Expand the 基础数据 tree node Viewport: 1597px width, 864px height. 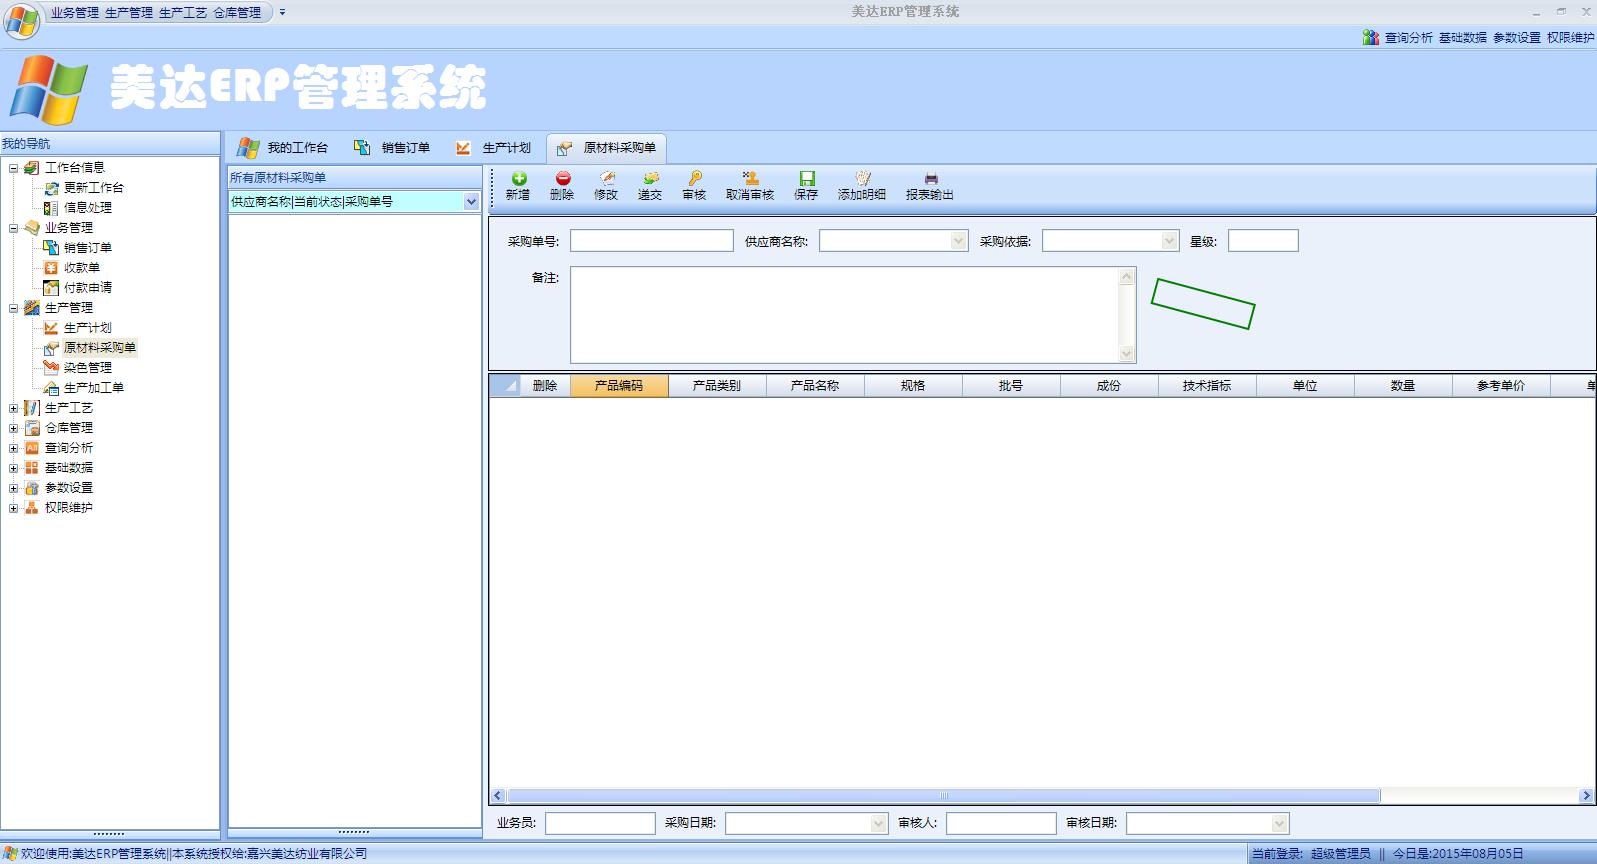click(x=13, y=468)
